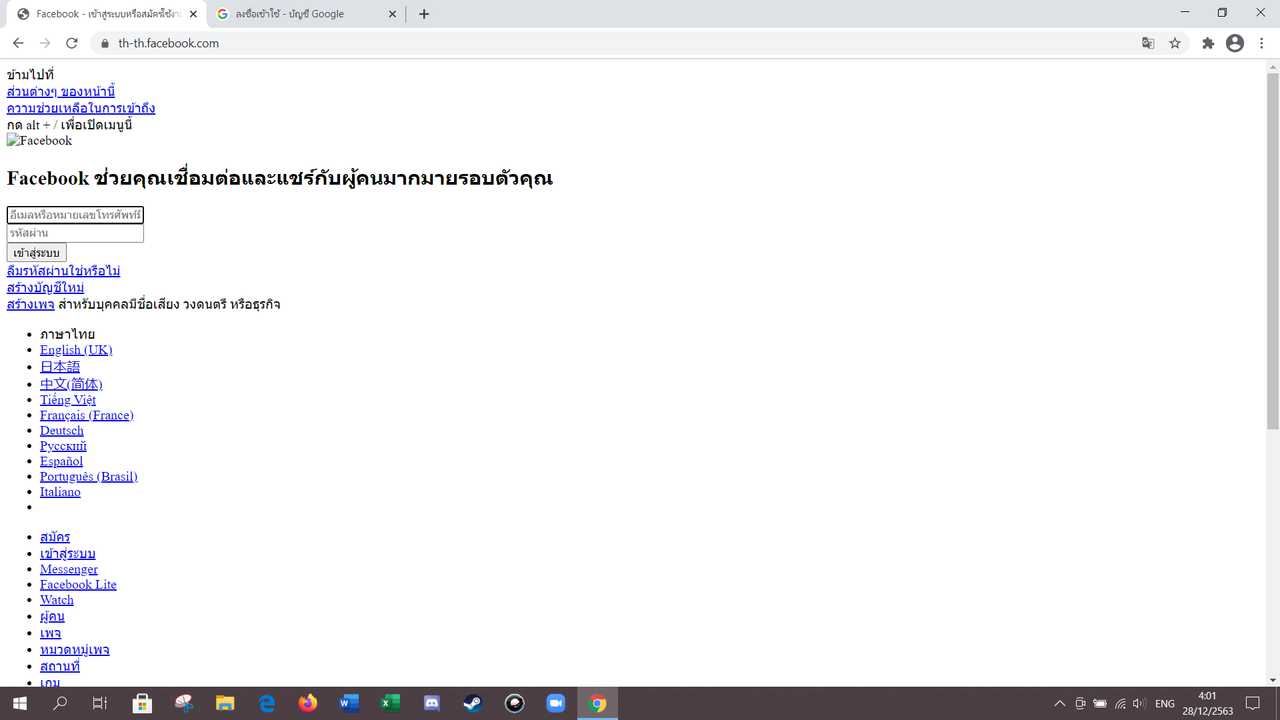Switch language to Italiano
The width and height of the screenshot is (1280, 720).
(x=60, y=492)
